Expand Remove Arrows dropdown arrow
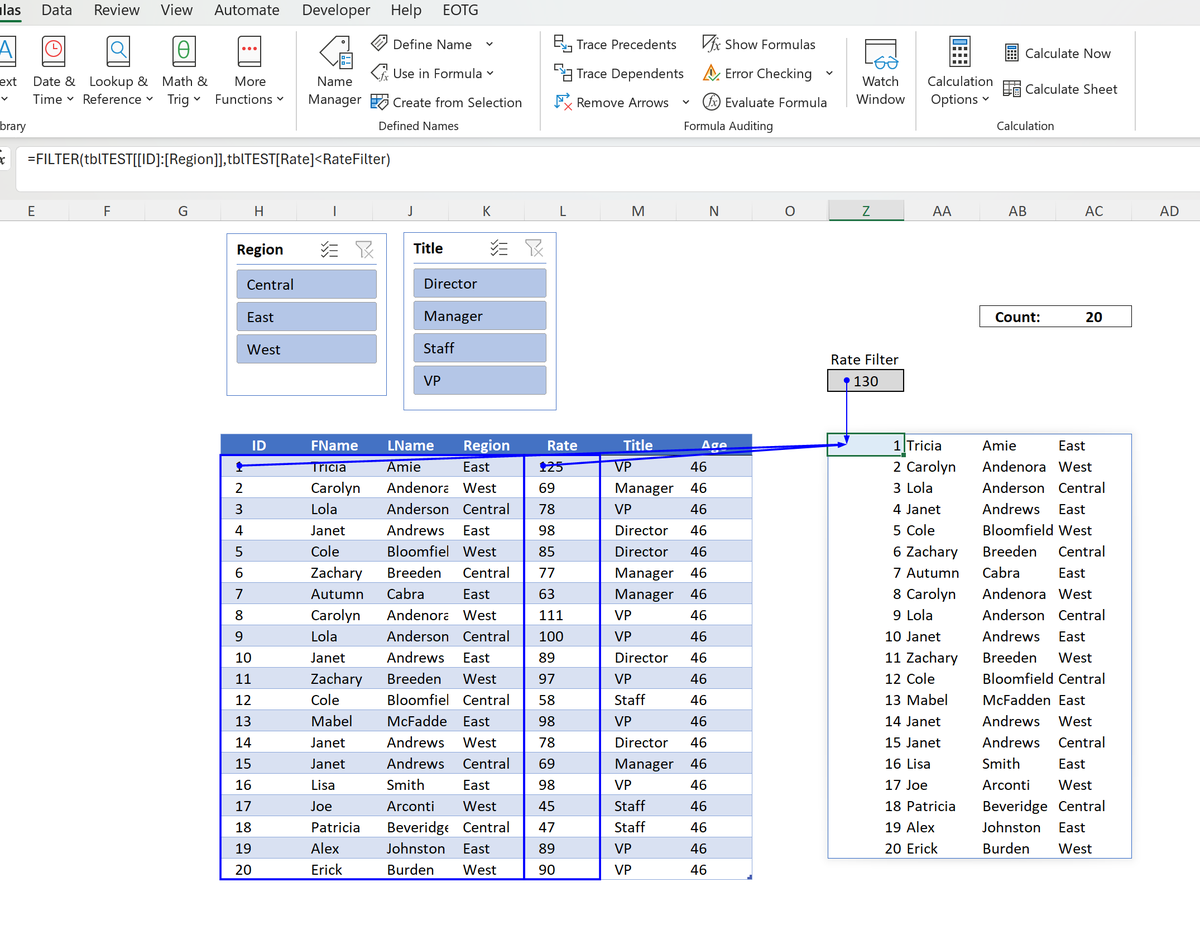1200x949 pixels. coord(685,102)
